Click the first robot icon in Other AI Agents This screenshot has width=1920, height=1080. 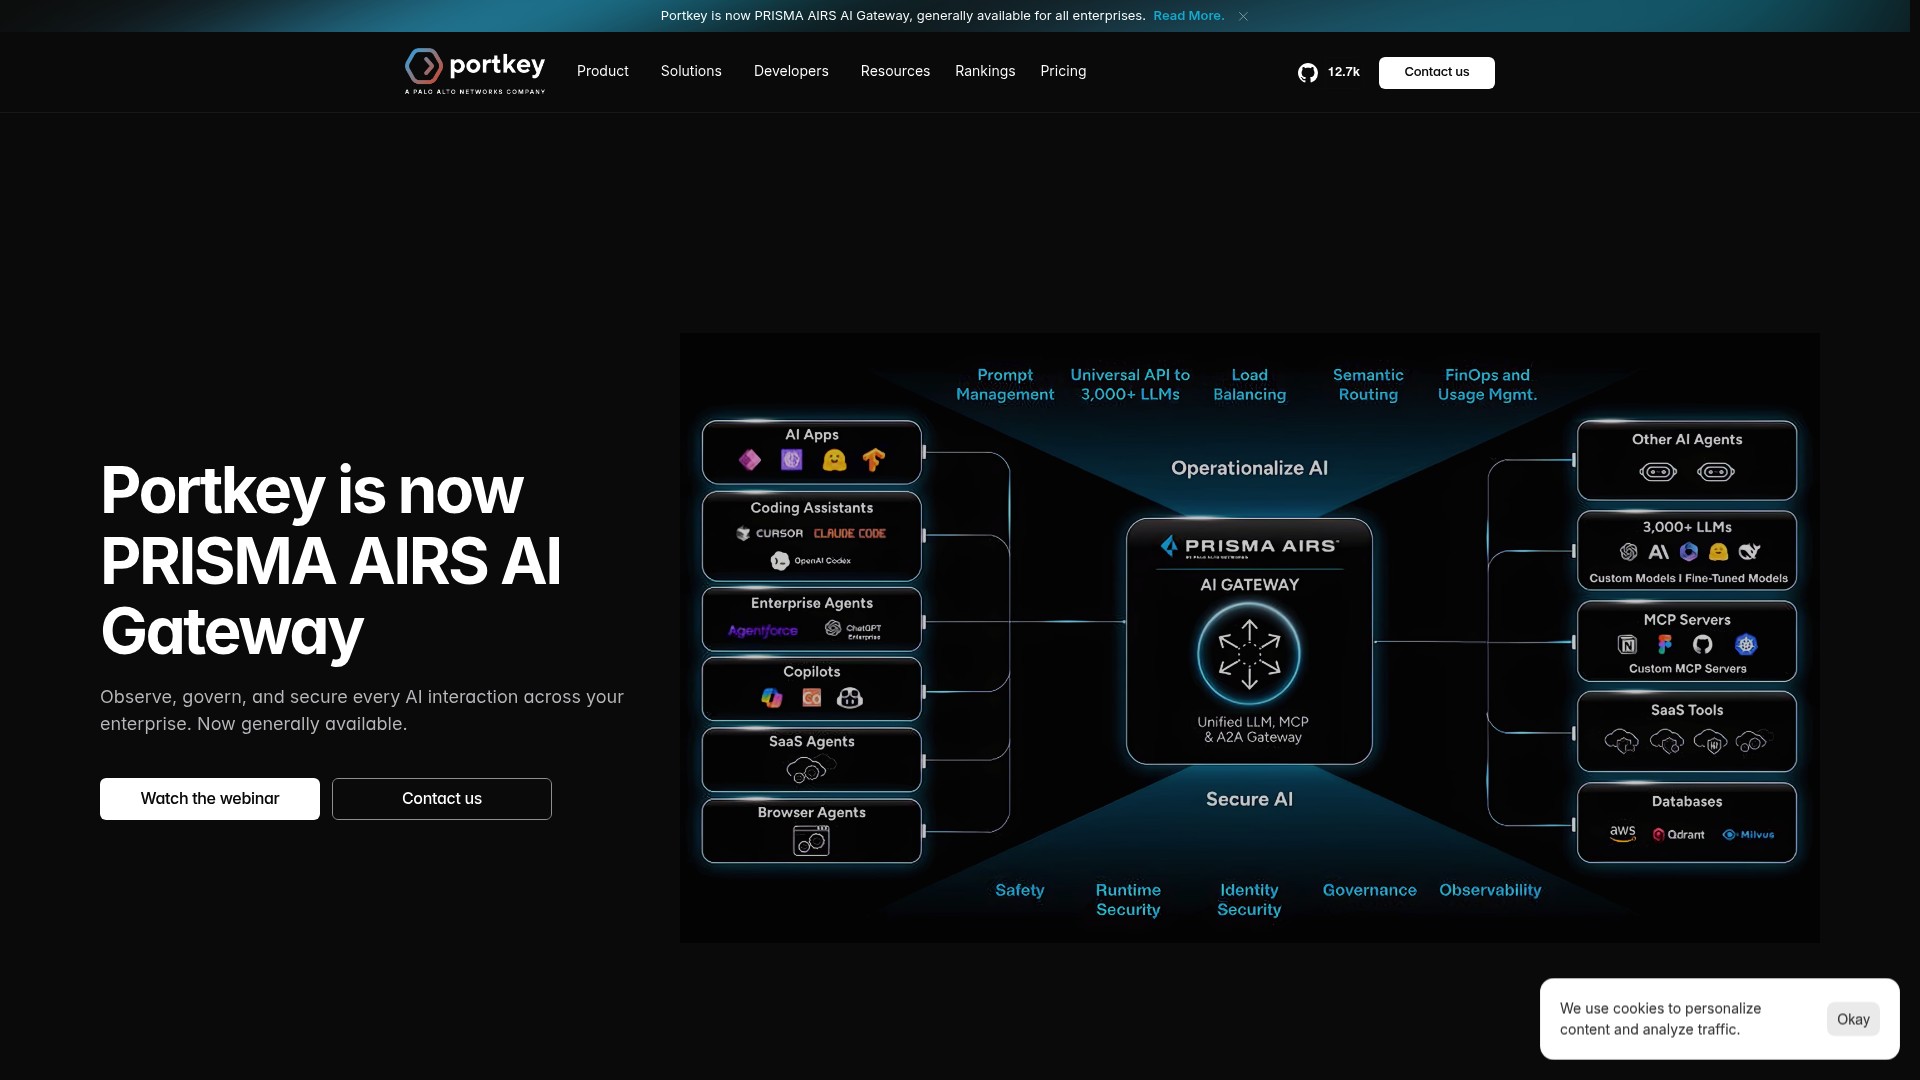1658,472
